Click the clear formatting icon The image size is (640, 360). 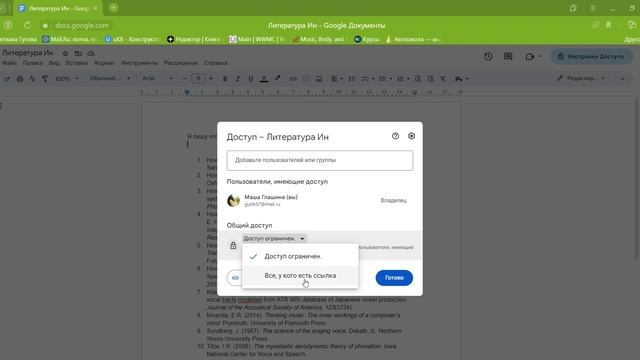click(x=443, y=78)
